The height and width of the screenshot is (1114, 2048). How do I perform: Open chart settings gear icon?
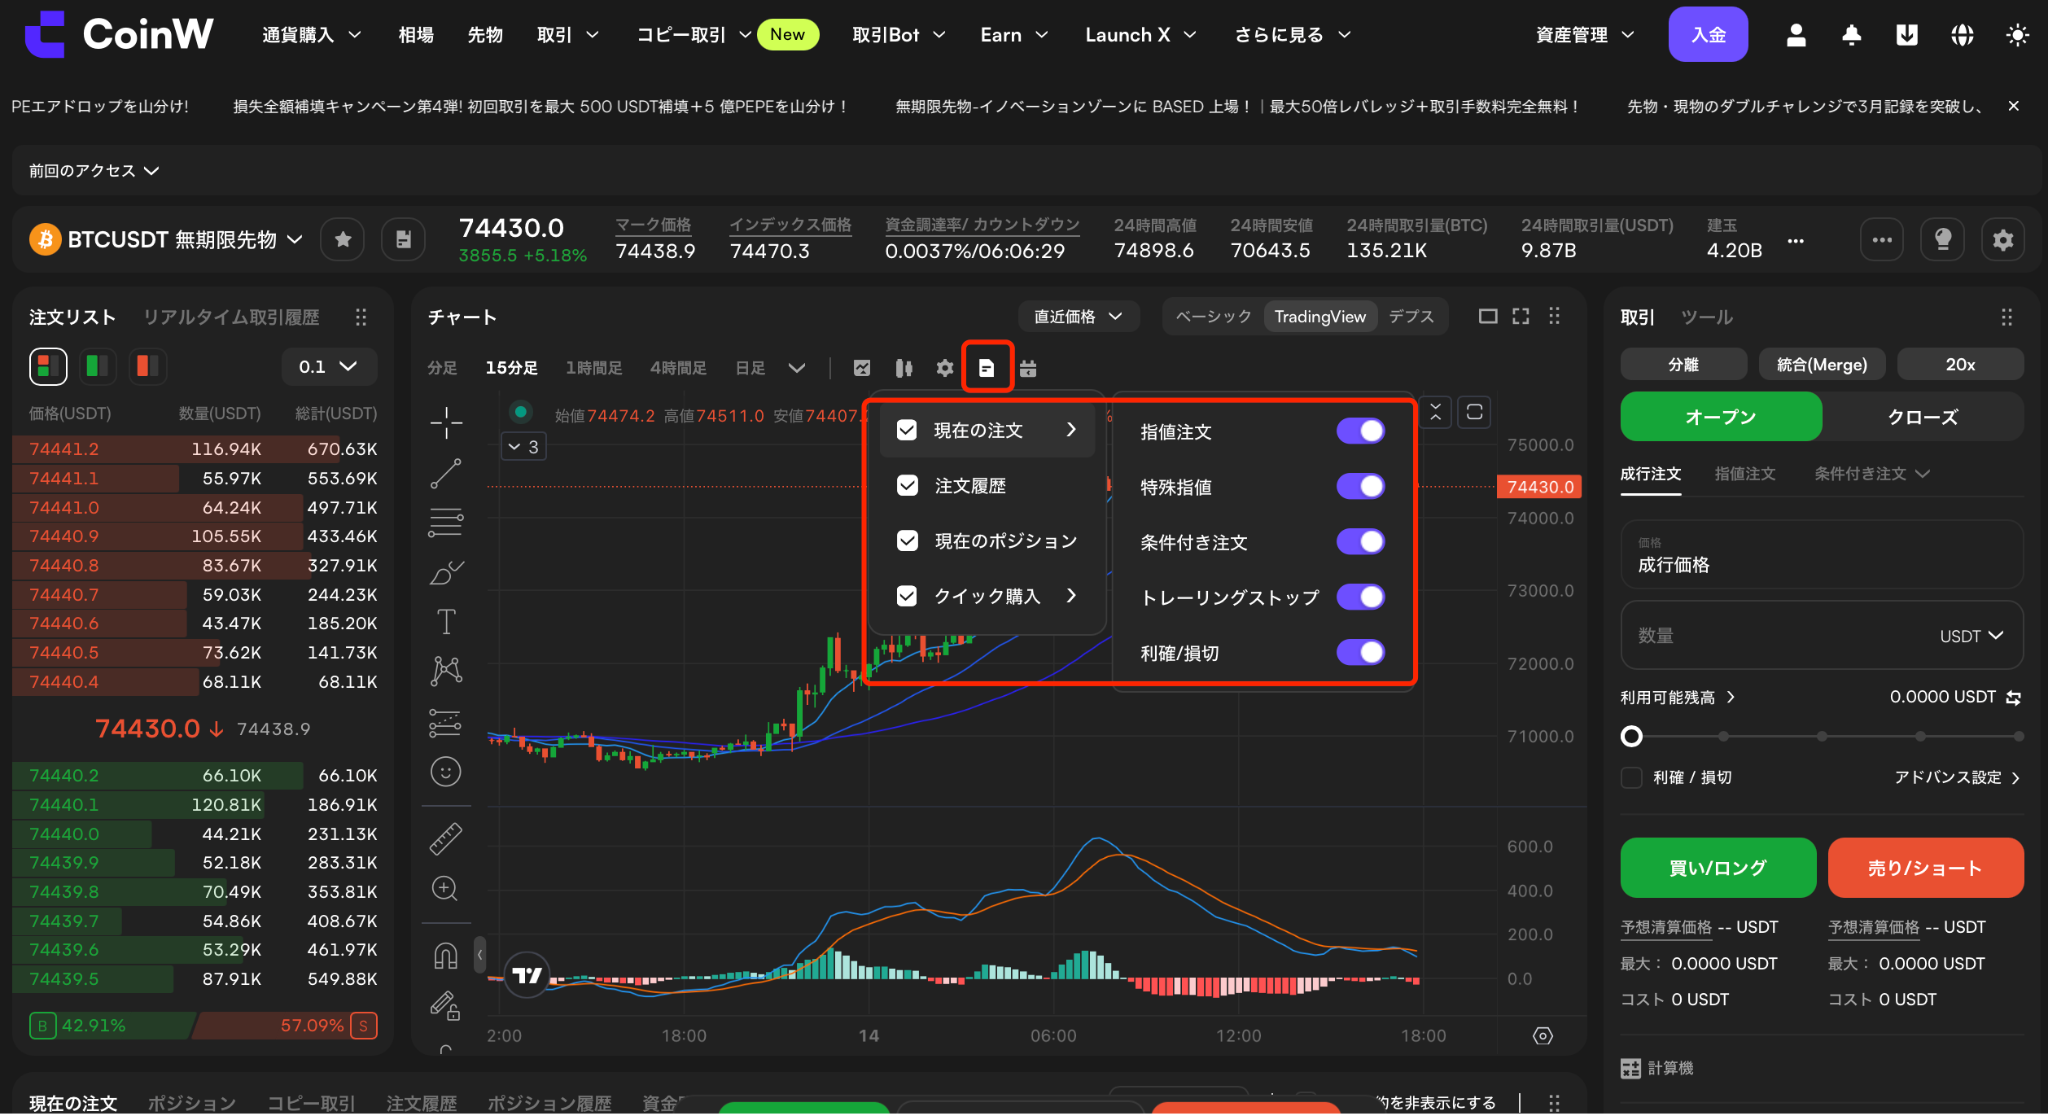[945, 368]
